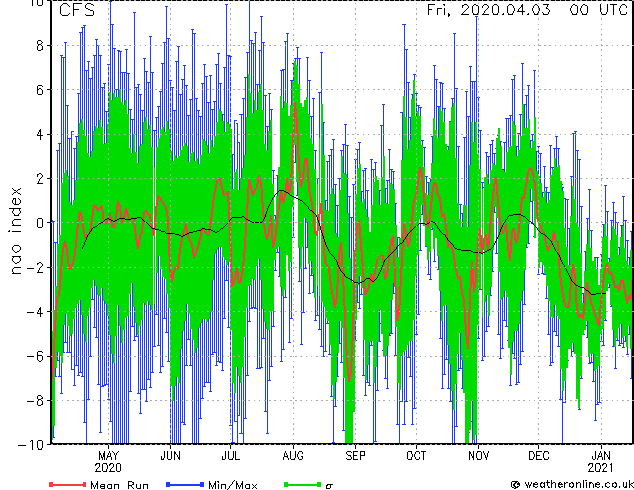Click the SEP axis label
634x490 pixels.
[355, 456]
